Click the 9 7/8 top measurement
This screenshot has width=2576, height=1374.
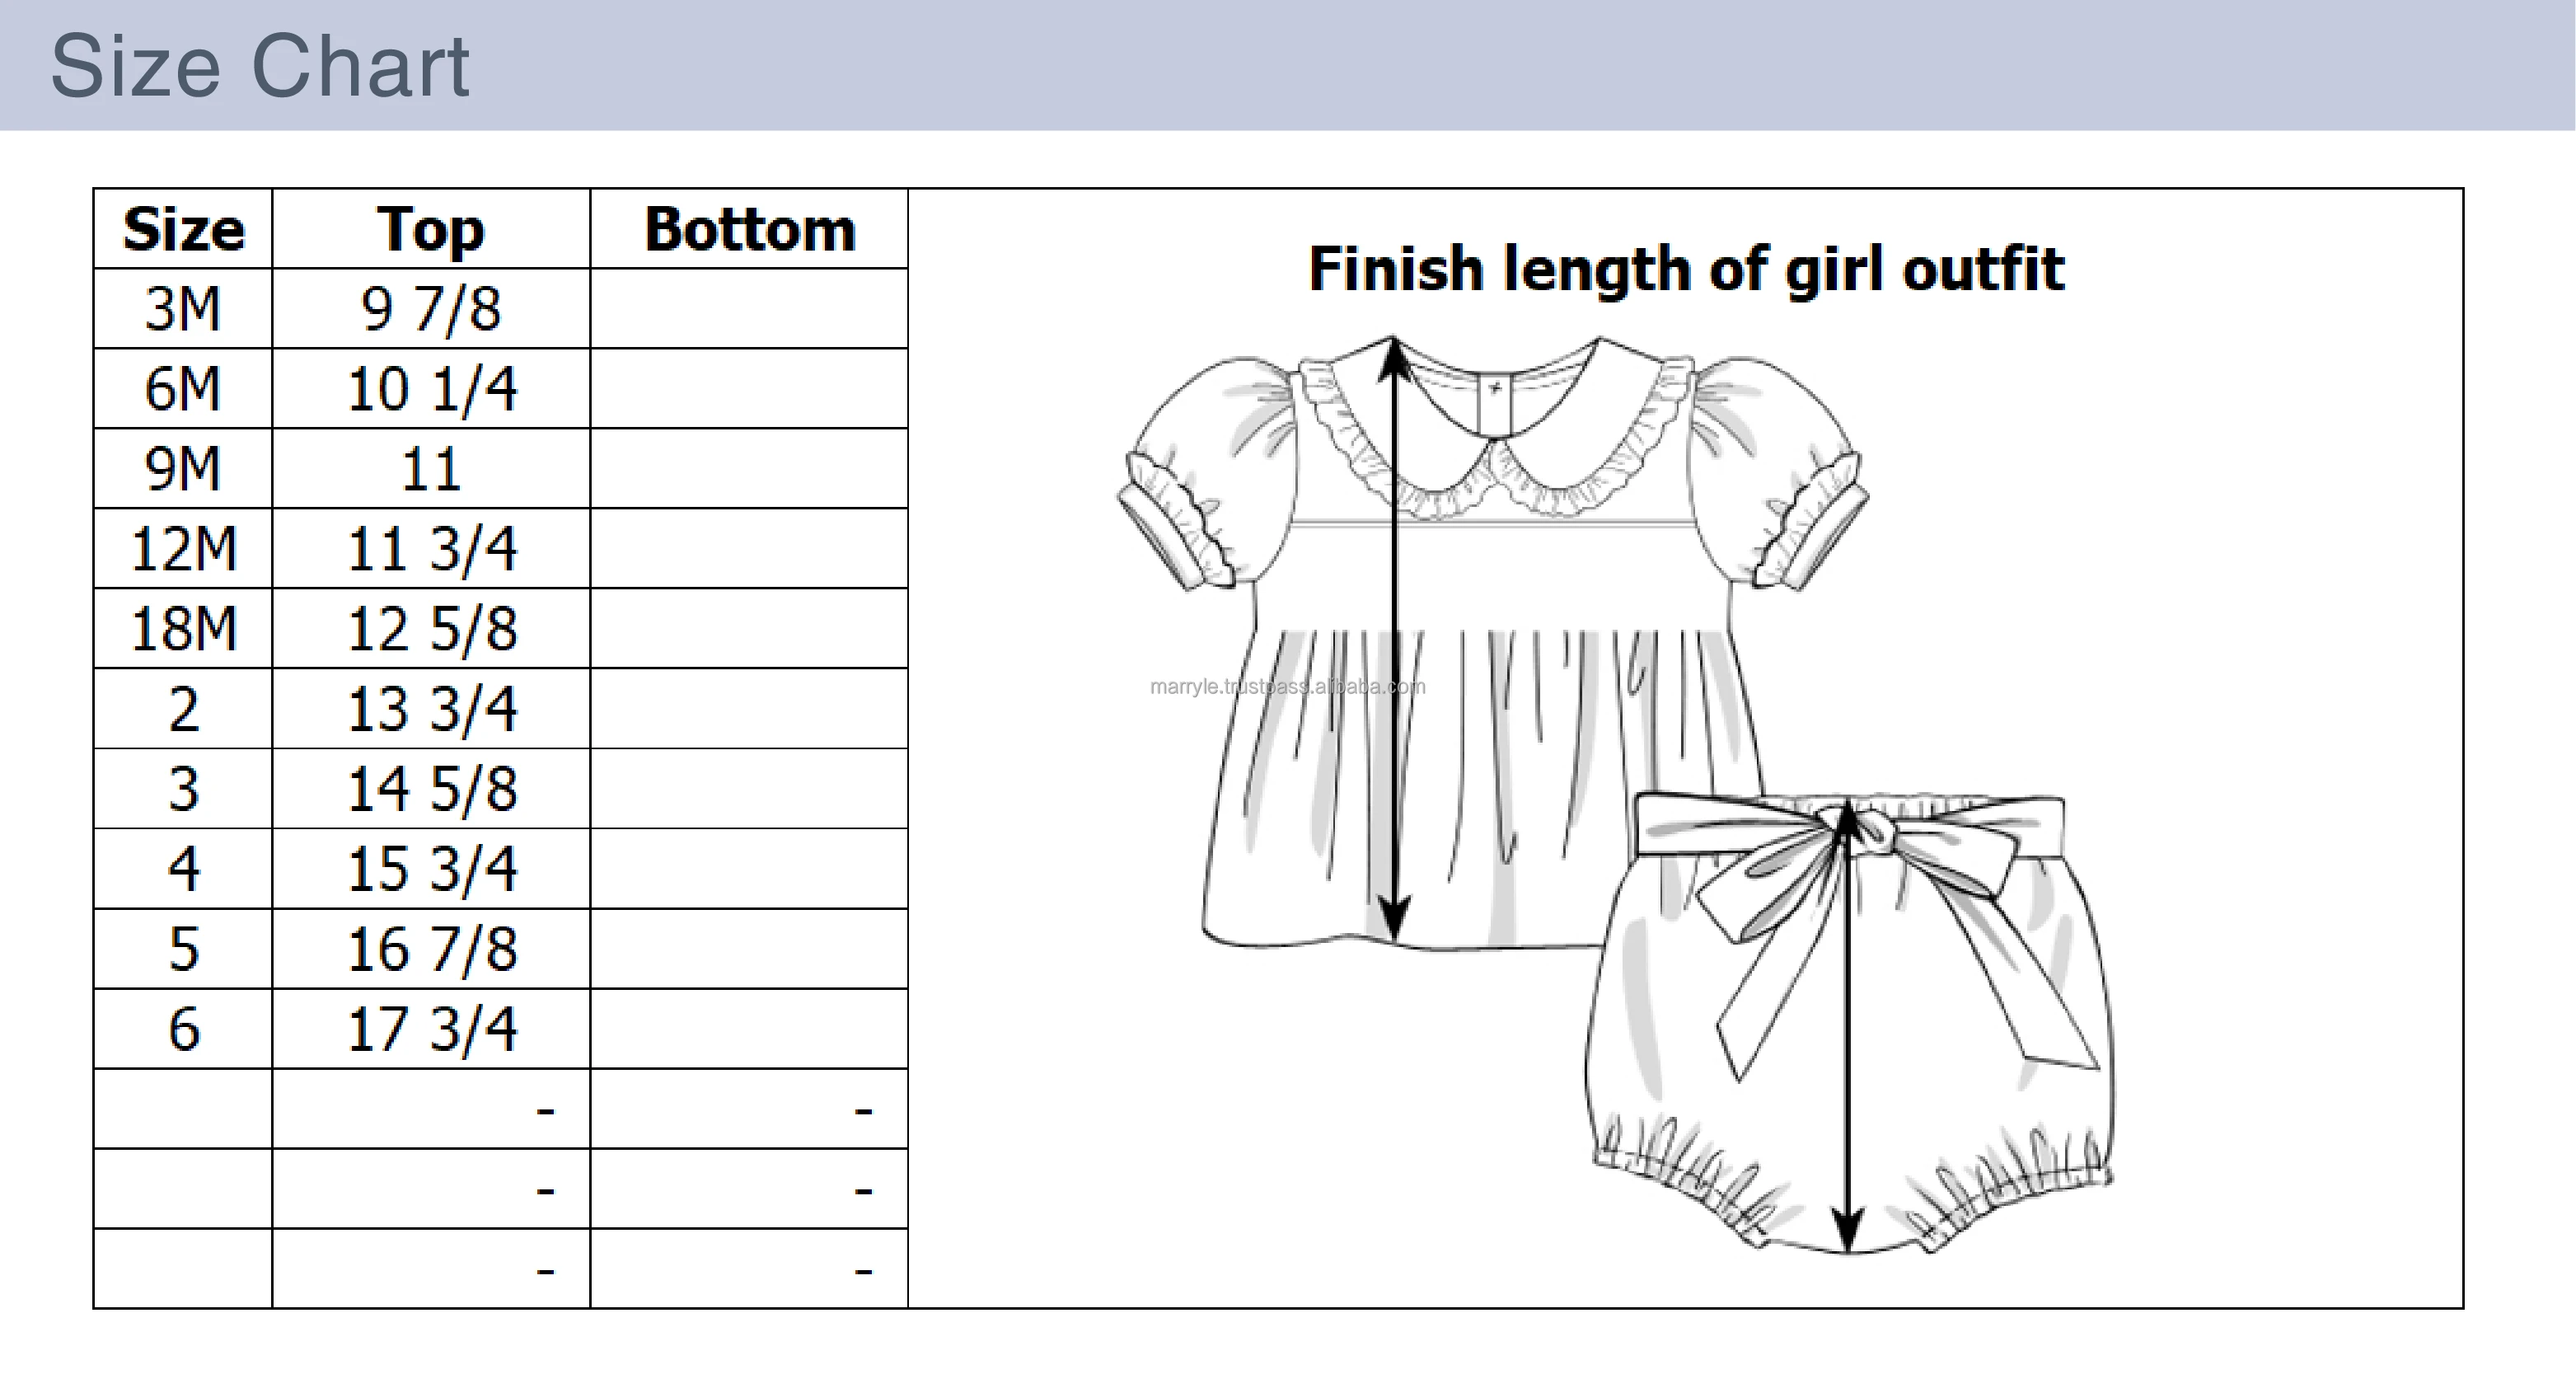[x=431, y=308]
